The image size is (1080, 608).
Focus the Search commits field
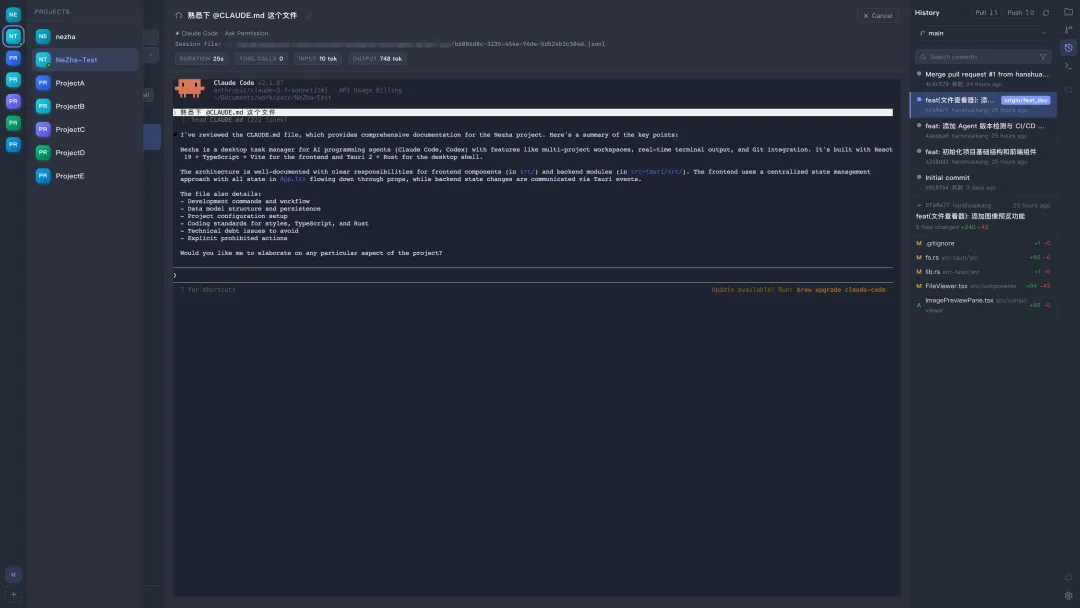tap(983, 57)
